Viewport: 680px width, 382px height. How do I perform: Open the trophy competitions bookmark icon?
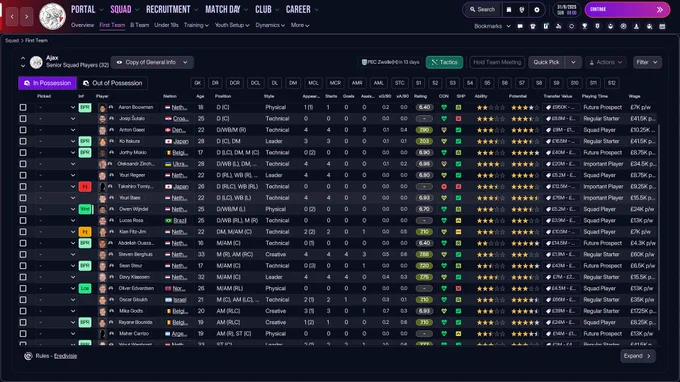pyautogui.click(x=584, y=26)
